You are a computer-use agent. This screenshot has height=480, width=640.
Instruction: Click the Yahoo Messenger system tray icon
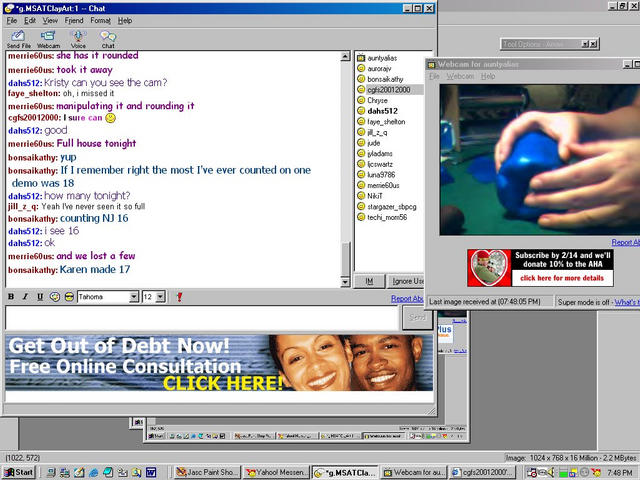pos(596,472)
